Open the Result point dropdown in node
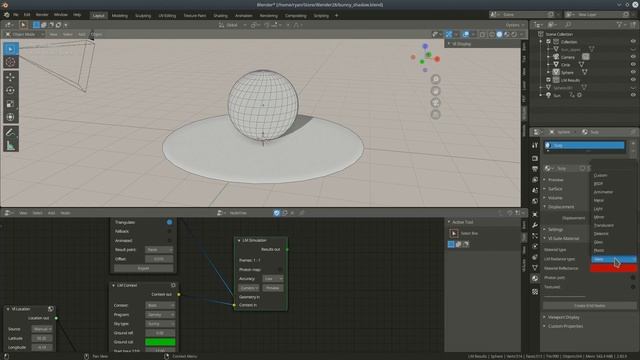The image size is (640, 360). [159, 249]
